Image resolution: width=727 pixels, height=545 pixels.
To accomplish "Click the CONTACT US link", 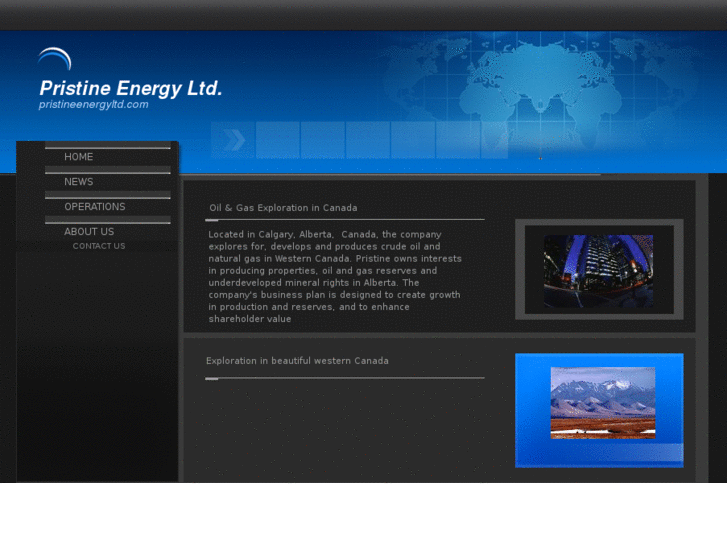I will click(x=99, y=246).
